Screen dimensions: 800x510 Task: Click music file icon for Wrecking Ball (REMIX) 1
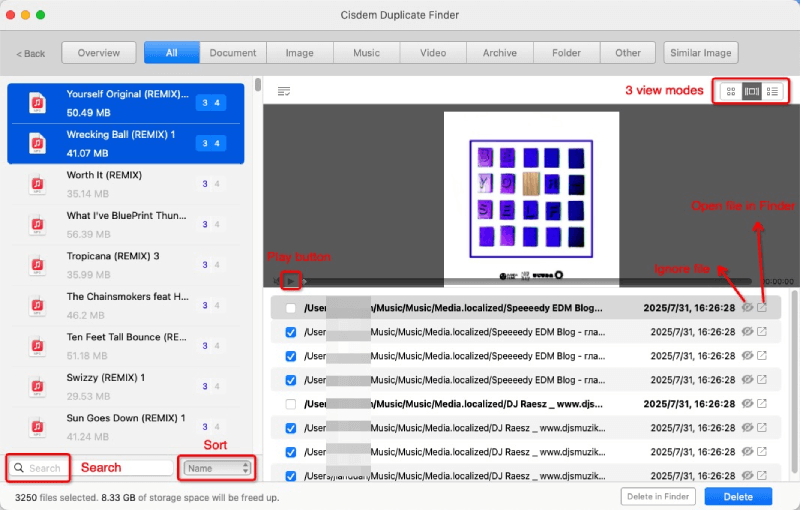[37, 143]
